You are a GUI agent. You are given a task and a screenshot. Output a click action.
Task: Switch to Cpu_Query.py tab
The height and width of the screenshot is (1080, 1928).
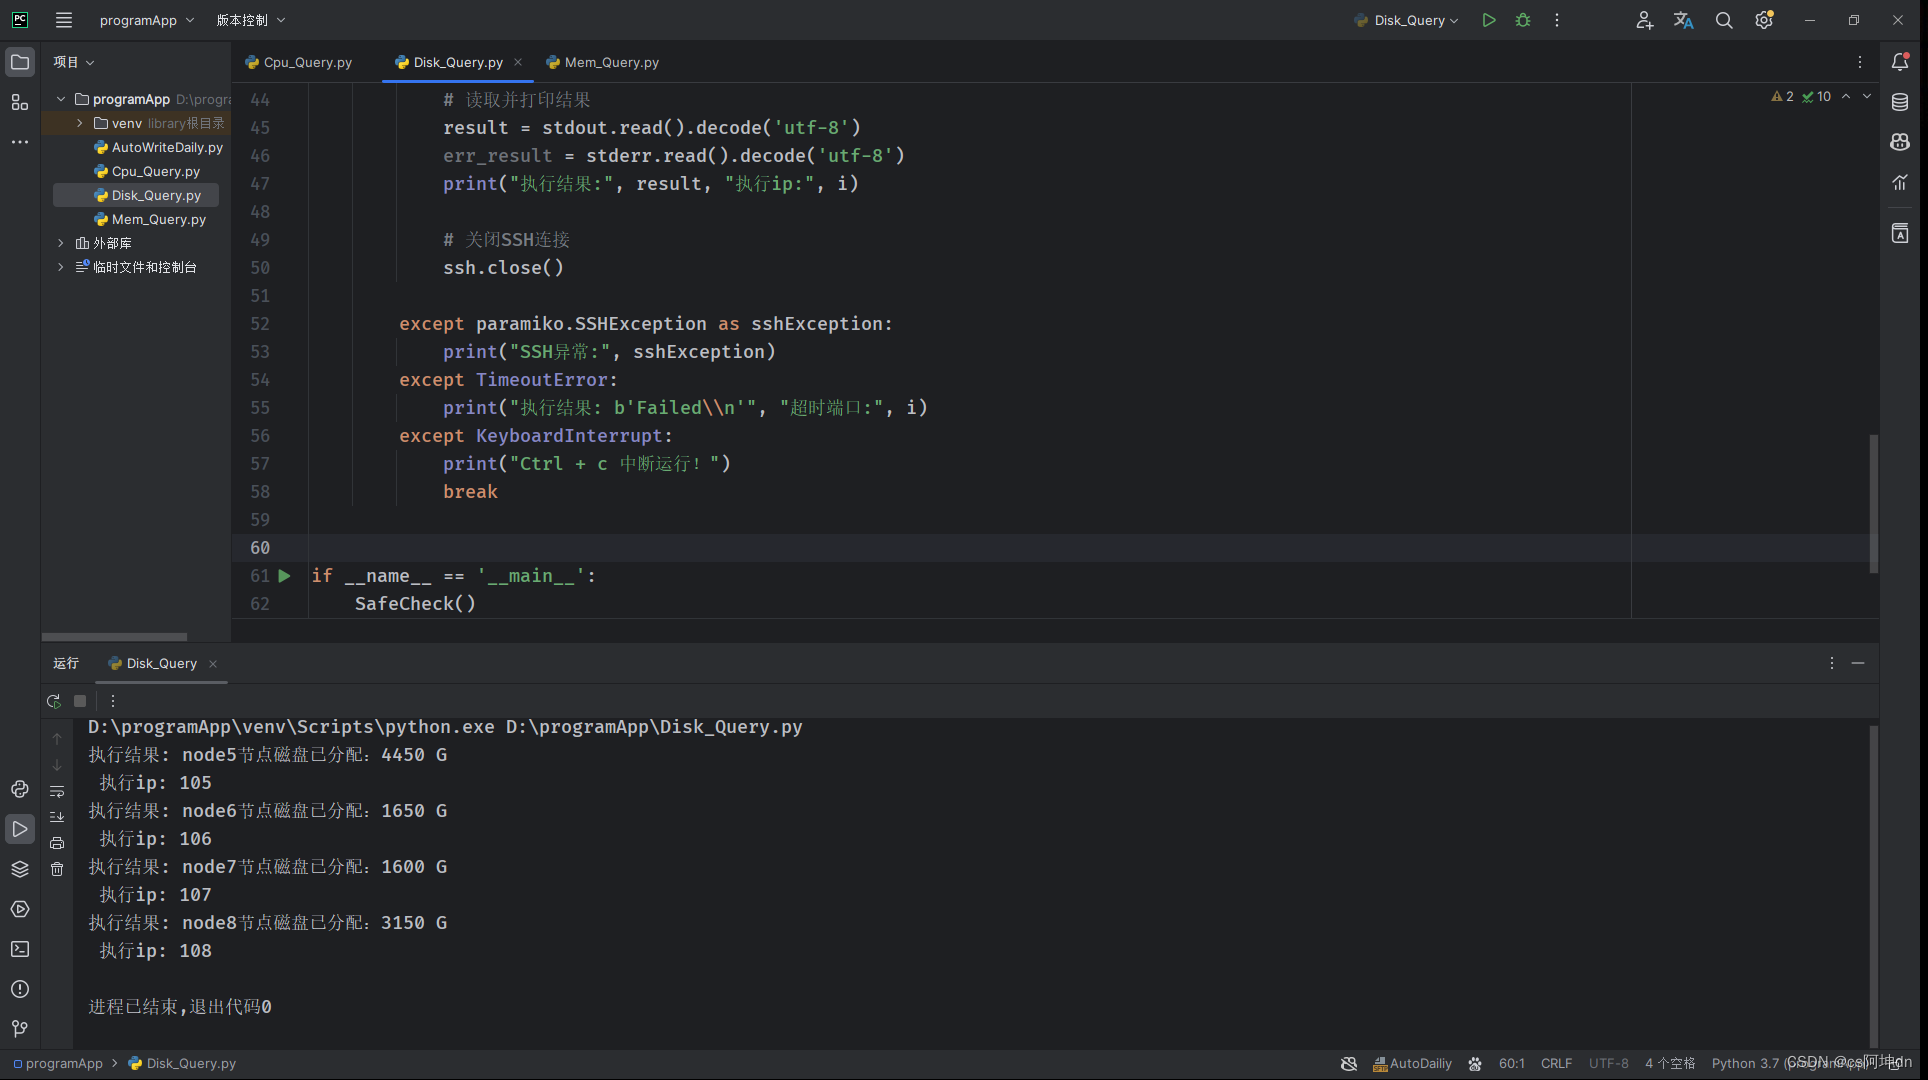[307, 62]
